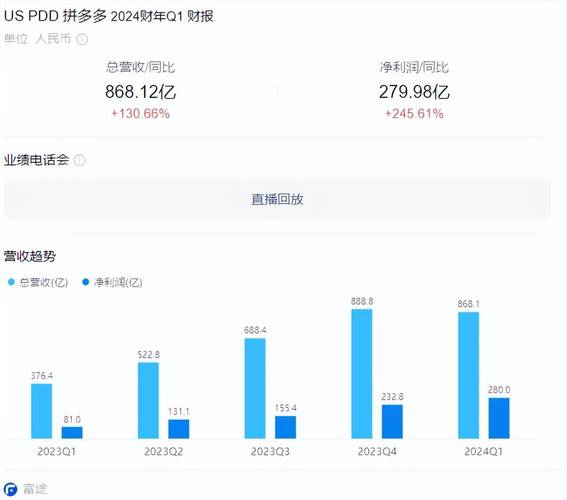The image size is (567, 500).
Task: Click the 279.98亿 net profit figure
Action: [x=414, y=92]
